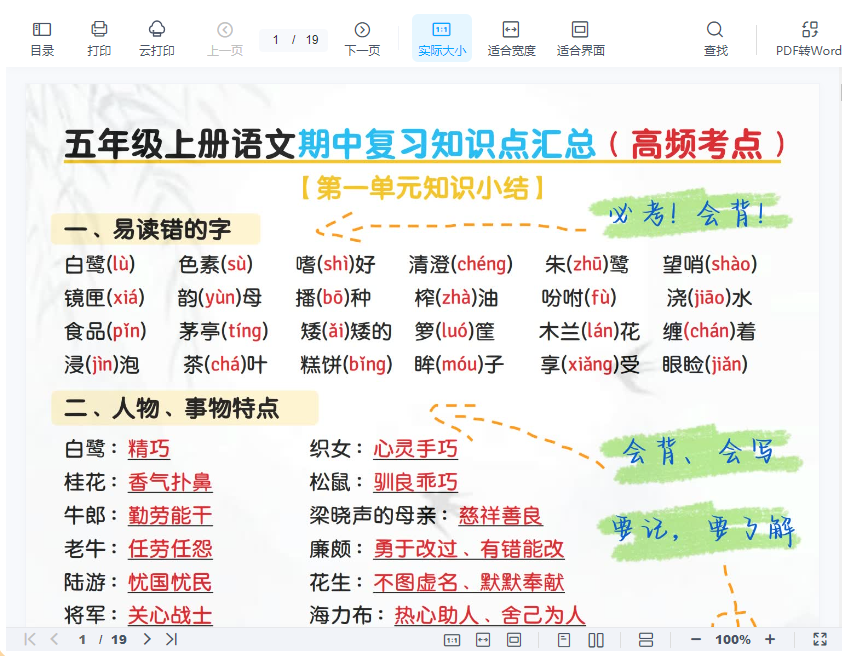Click the zoom in plus button
842x656 pixels.
[x=770, y=639]
